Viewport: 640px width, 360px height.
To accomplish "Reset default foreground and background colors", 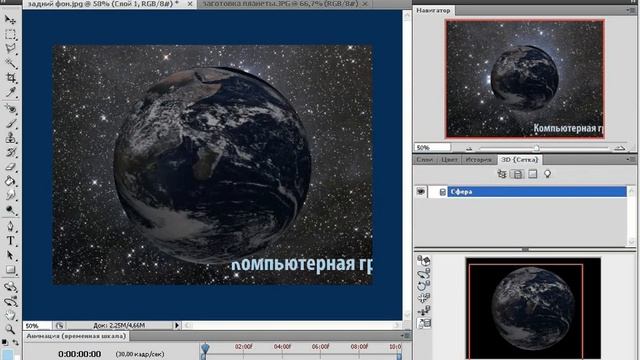I will [4, 342].
